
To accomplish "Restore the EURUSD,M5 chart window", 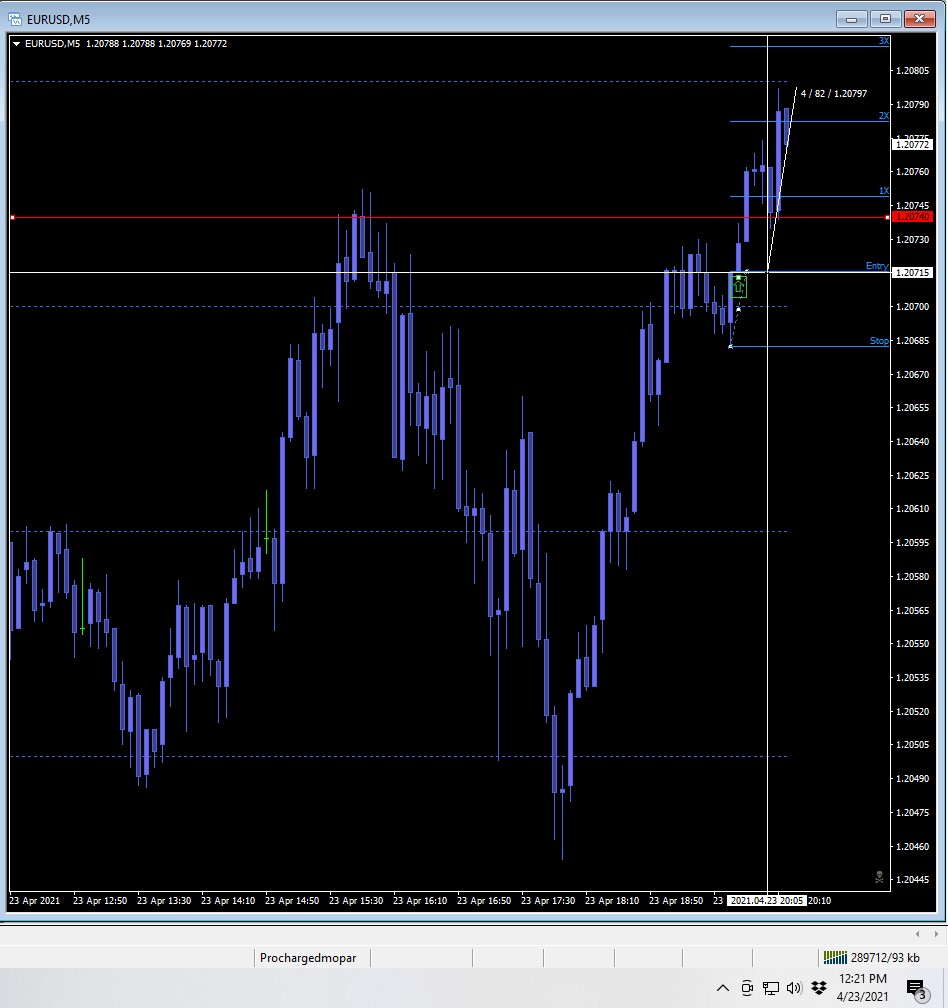I will tap(885, 19).
